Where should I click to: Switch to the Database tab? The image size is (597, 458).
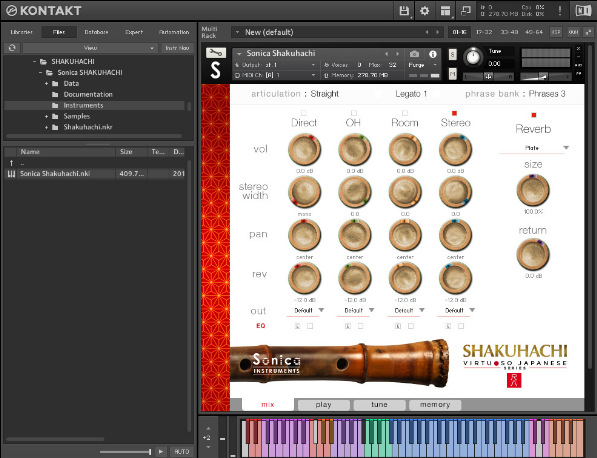[x=96, y=32]
